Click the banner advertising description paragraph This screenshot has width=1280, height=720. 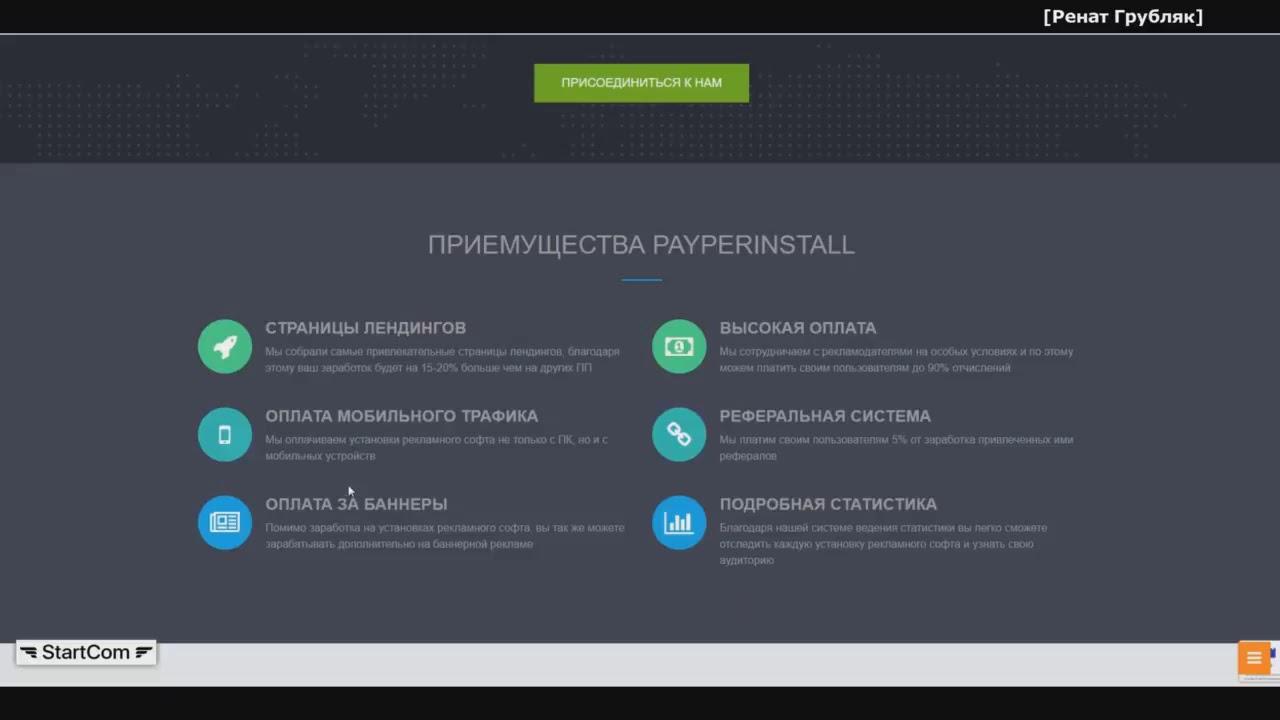pyautogui.click(x=445, y=536)
